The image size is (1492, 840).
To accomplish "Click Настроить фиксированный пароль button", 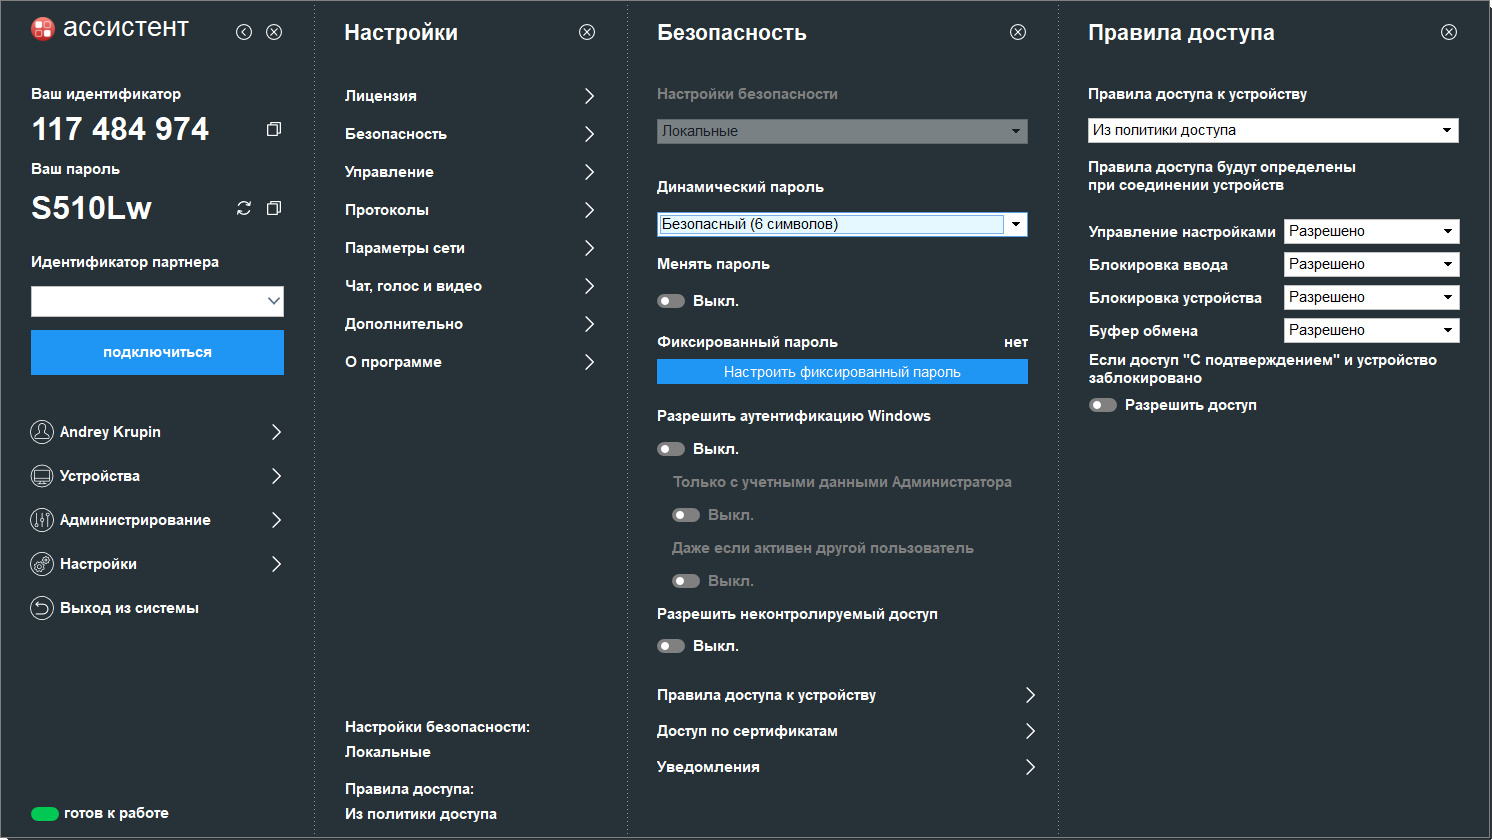I will 842,372.
